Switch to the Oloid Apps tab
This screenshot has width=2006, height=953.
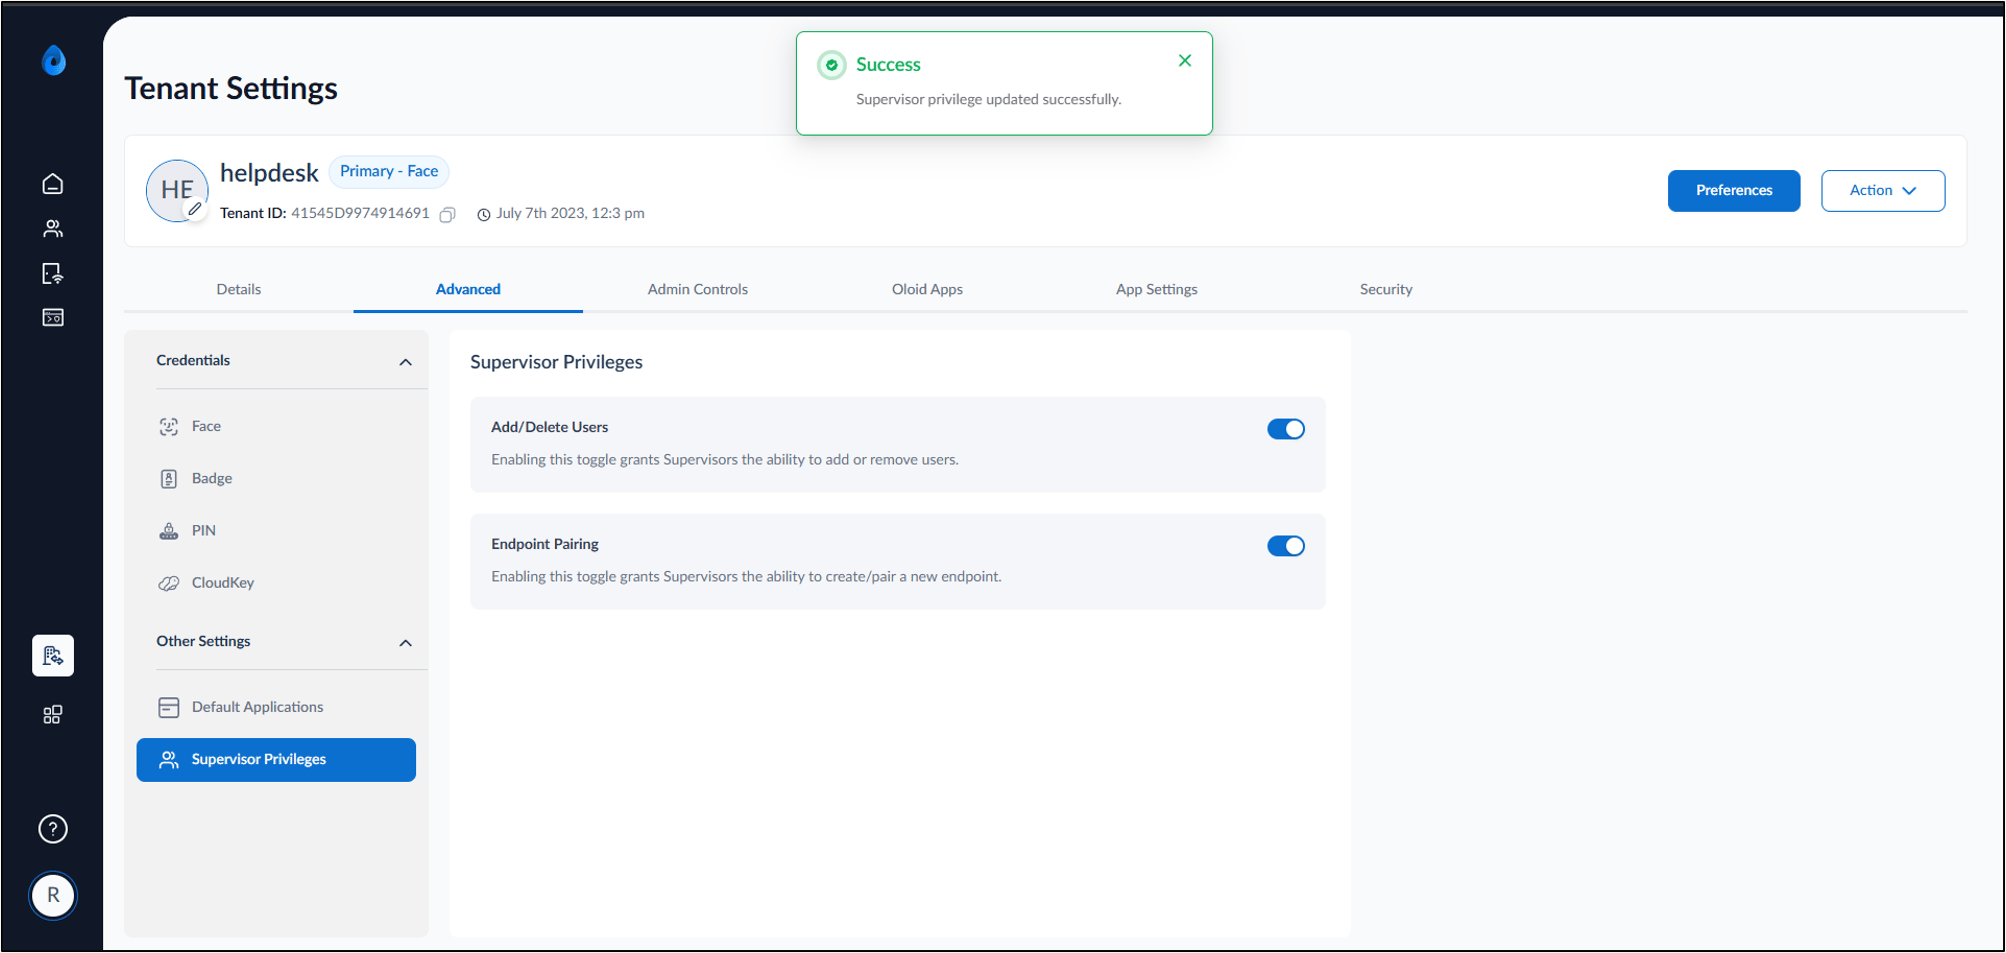(x=927, y=289)
